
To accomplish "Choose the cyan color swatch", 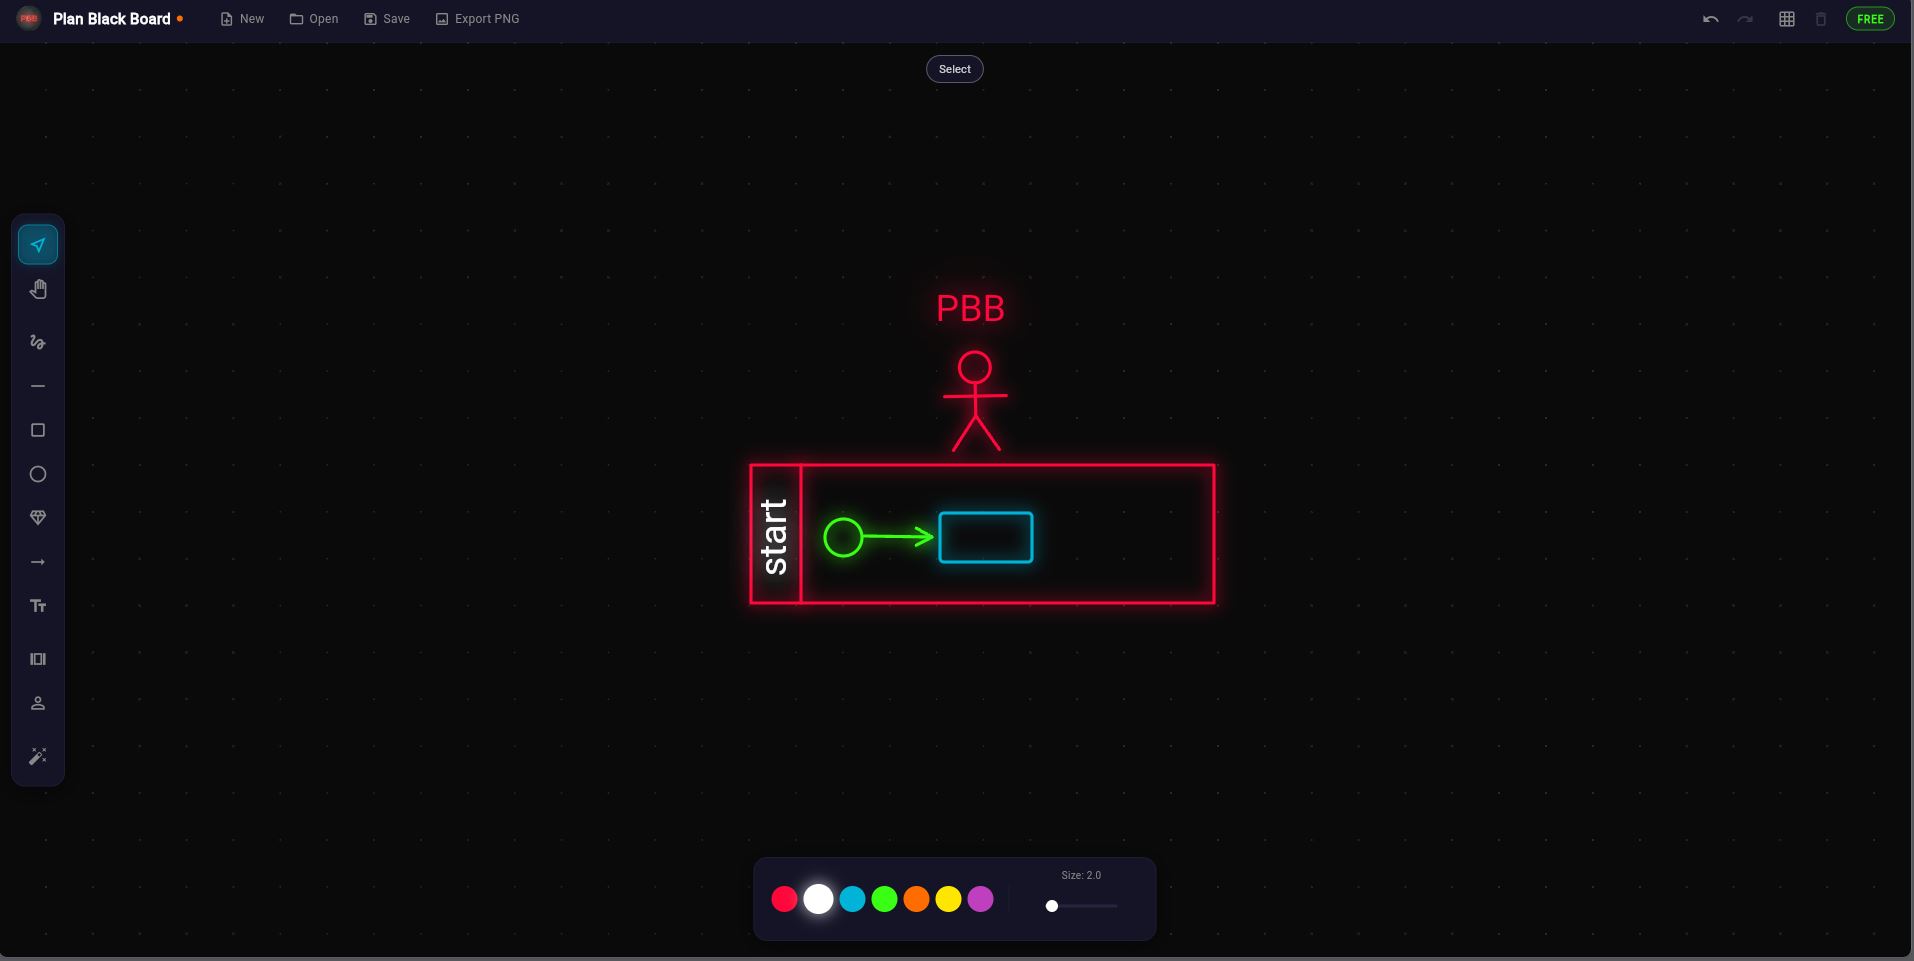I will [x=852, y=899].
